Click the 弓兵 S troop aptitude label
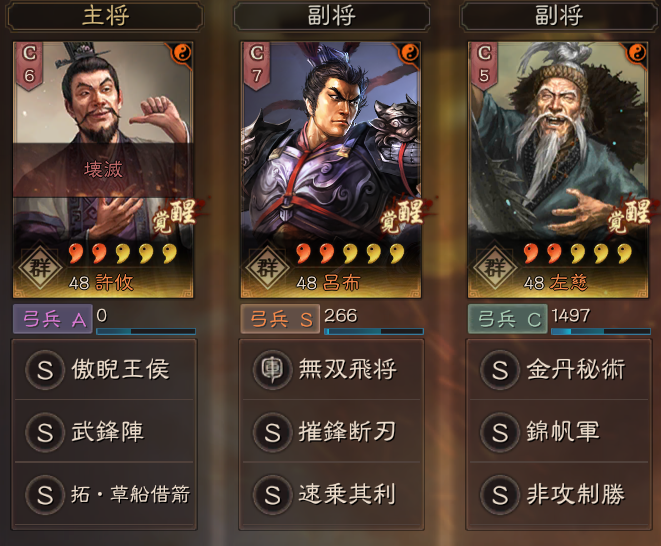 280,319
